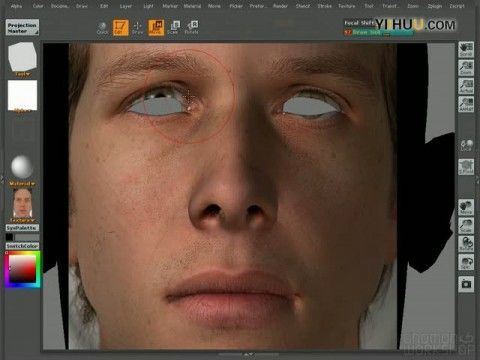
Task: Click the Scroll canvas icon
Action: (x=466, y=50)
